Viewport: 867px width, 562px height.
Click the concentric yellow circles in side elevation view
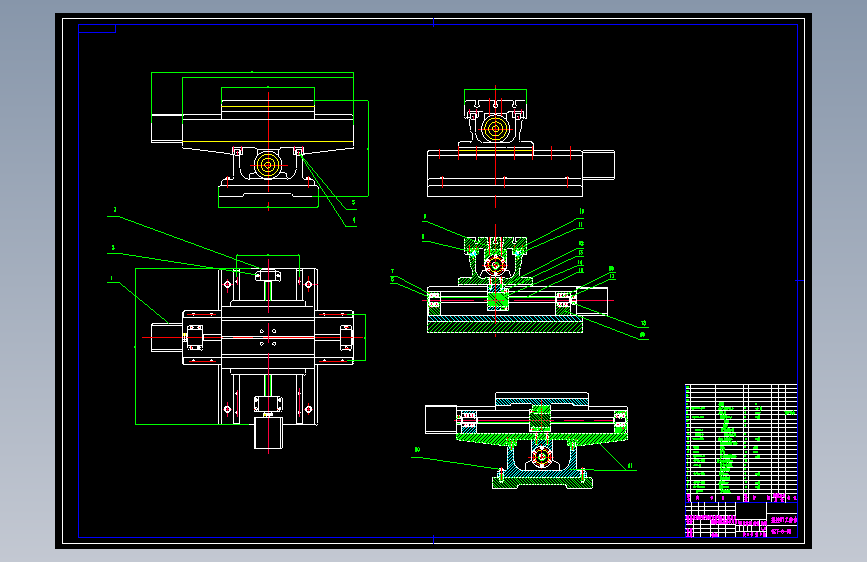(x=495, y=129)
